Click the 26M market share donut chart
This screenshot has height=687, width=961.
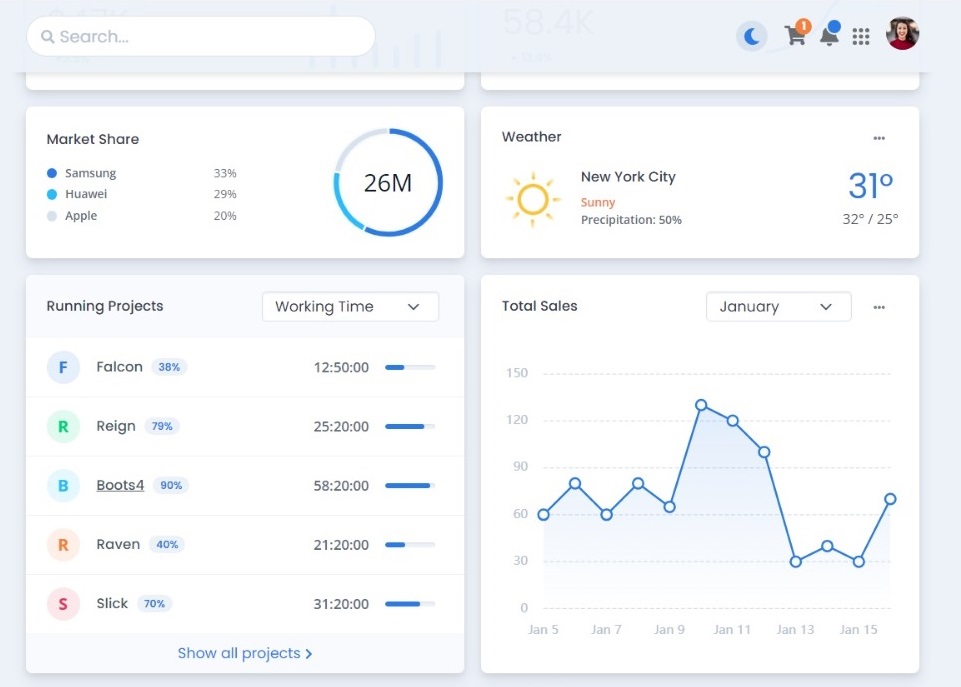(x=388, y=182)
